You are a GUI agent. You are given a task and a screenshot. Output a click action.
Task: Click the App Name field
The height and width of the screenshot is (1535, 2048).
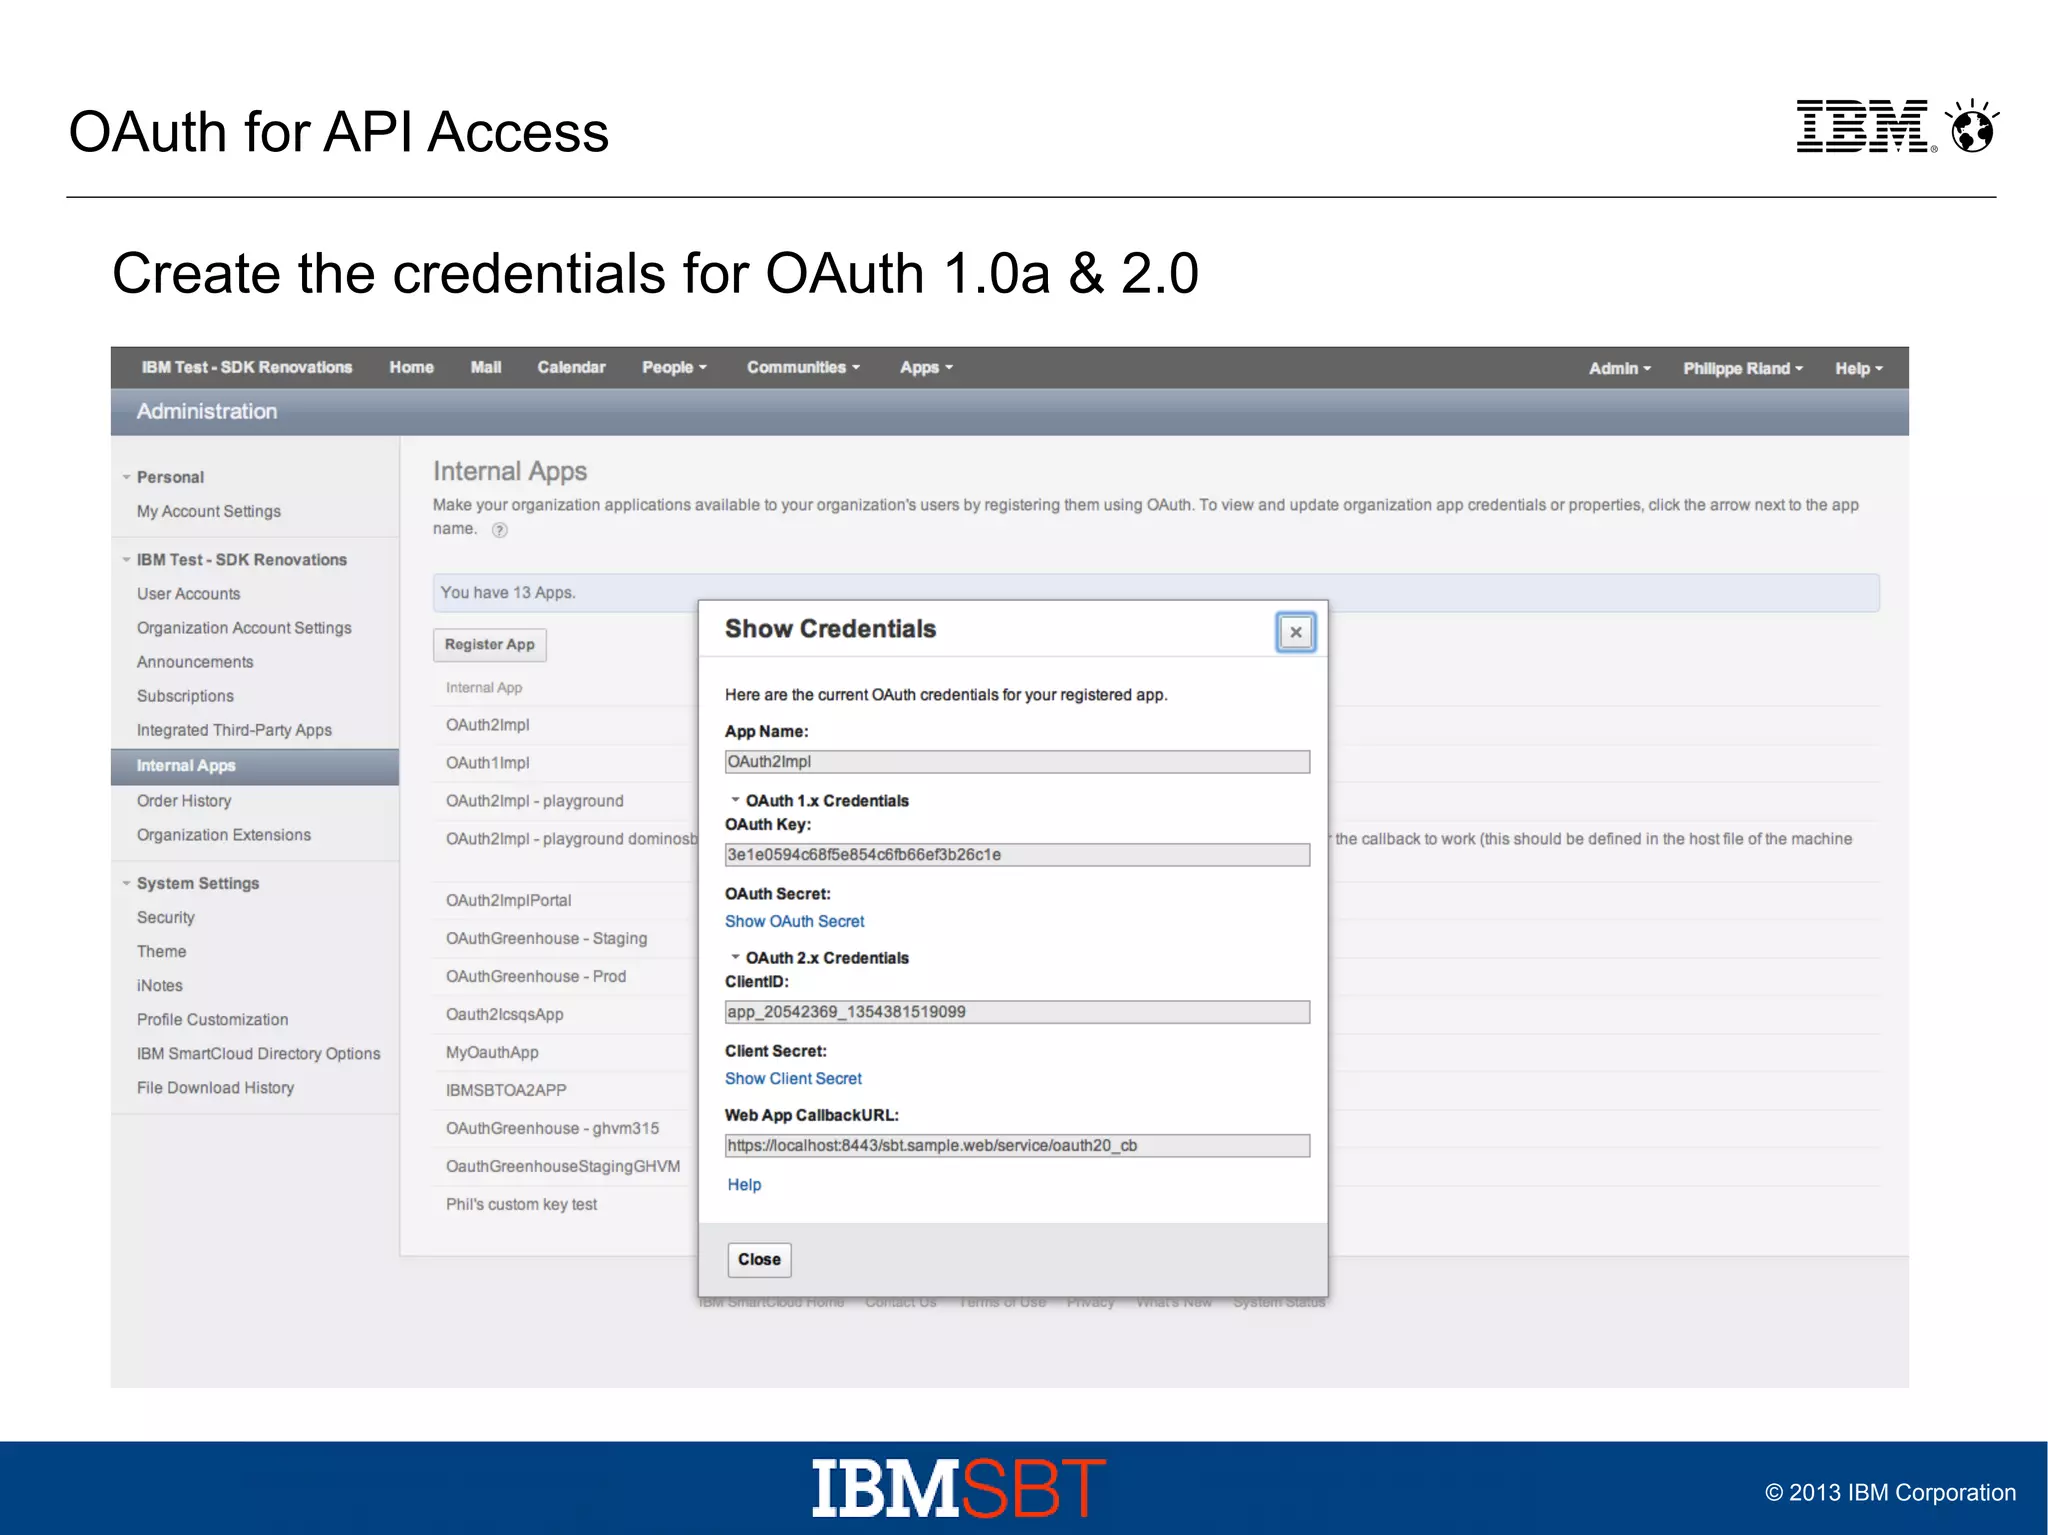(x=1017, y=762)
